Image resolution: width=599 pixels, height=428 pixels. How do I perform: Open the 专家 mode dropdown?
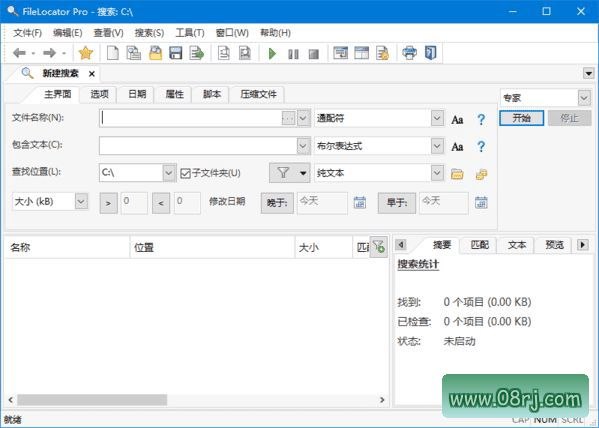click(x=584, y=98)
